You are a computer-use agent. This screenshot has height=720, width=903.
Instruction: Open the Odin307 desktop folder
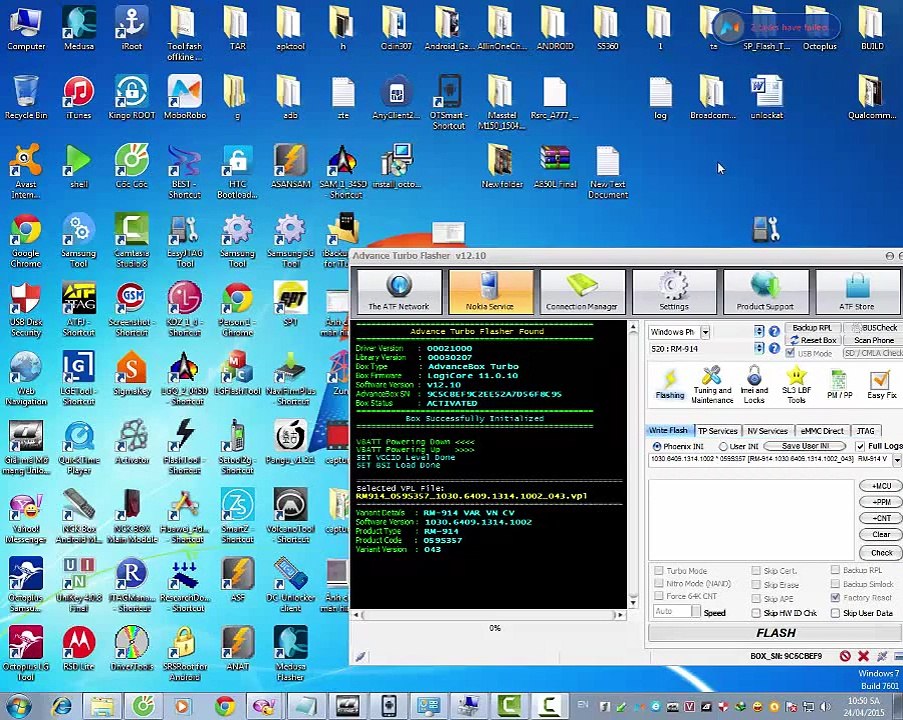(396, 28)
